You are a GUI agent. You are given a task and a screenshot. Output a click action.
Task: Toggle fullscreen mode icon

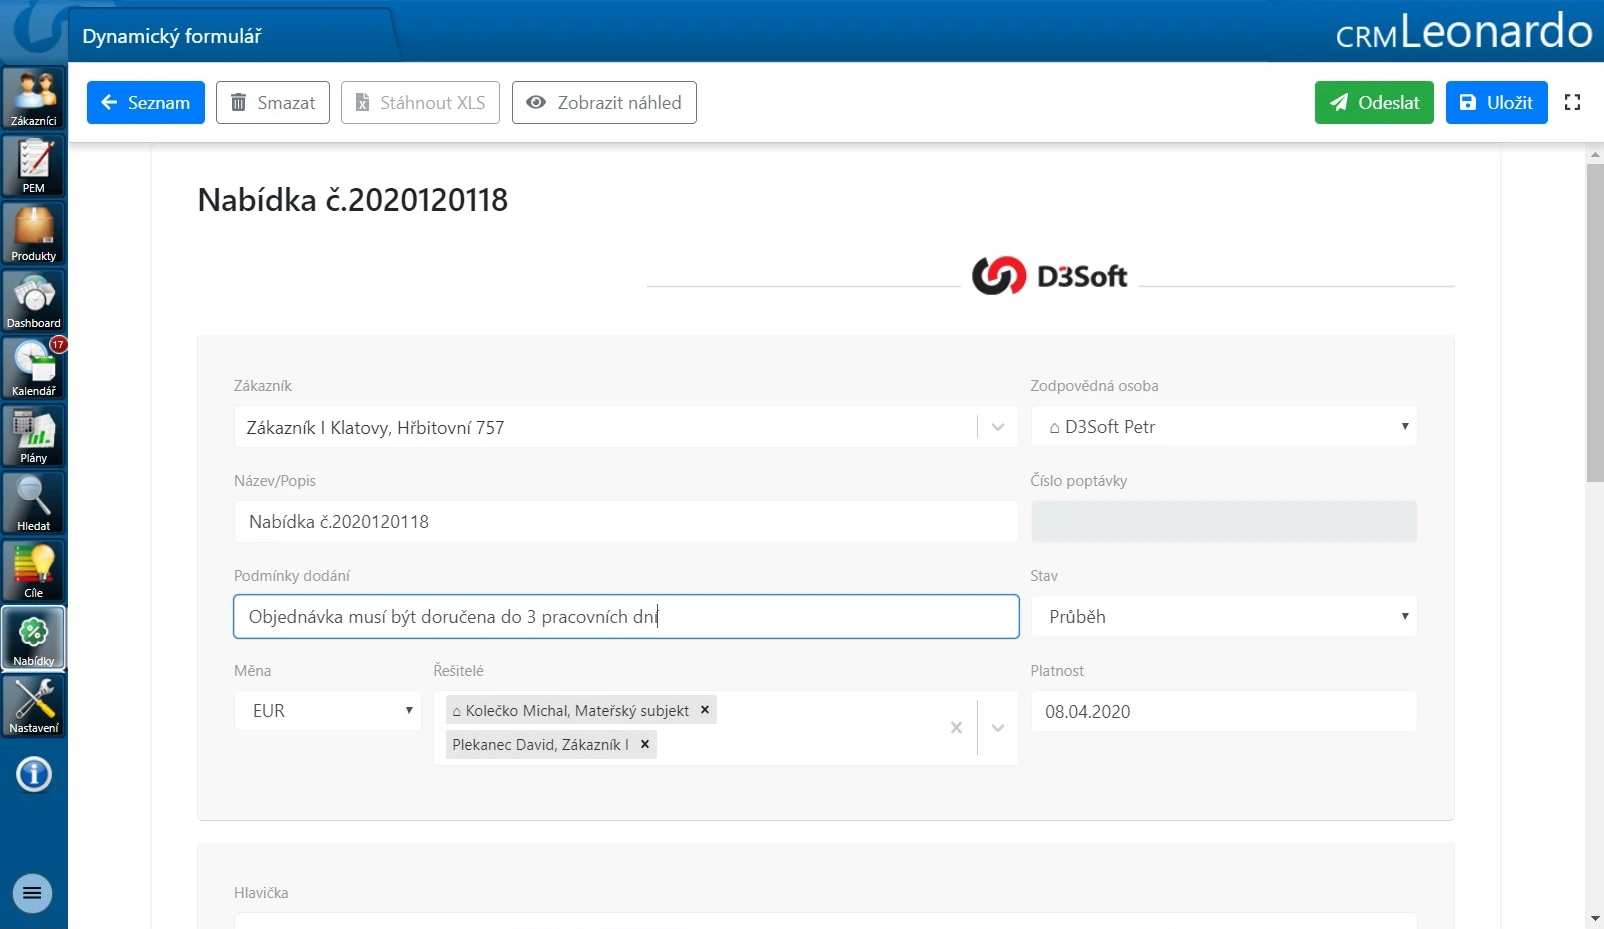click(1572, 102)
